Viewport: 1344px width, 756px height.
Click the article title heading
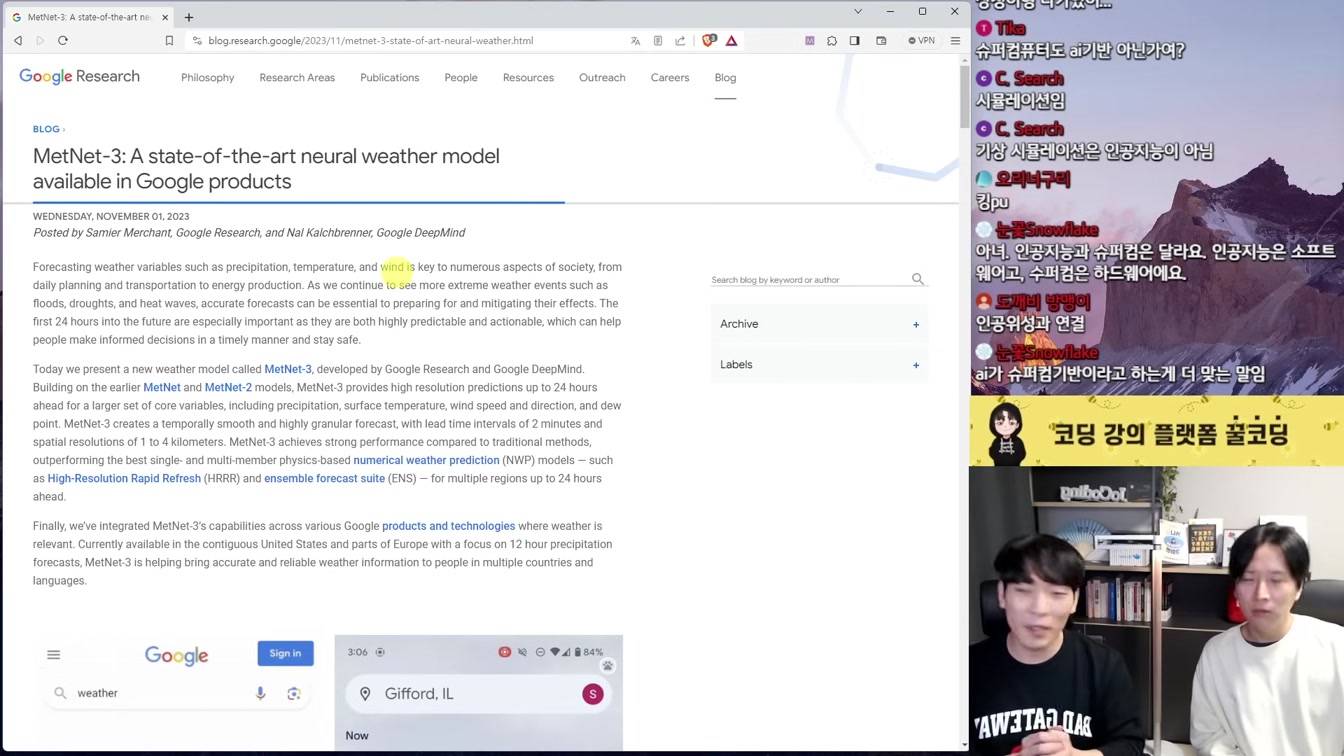[266, 169]
